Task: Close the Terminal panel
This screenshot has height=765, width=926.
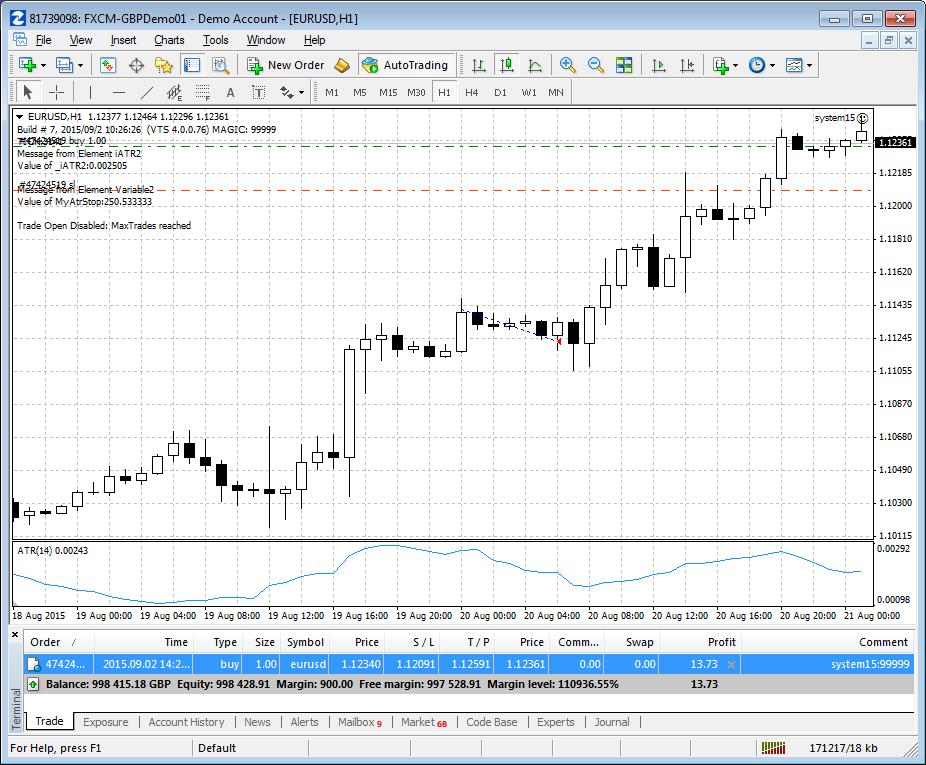Action: click(15, 635)
